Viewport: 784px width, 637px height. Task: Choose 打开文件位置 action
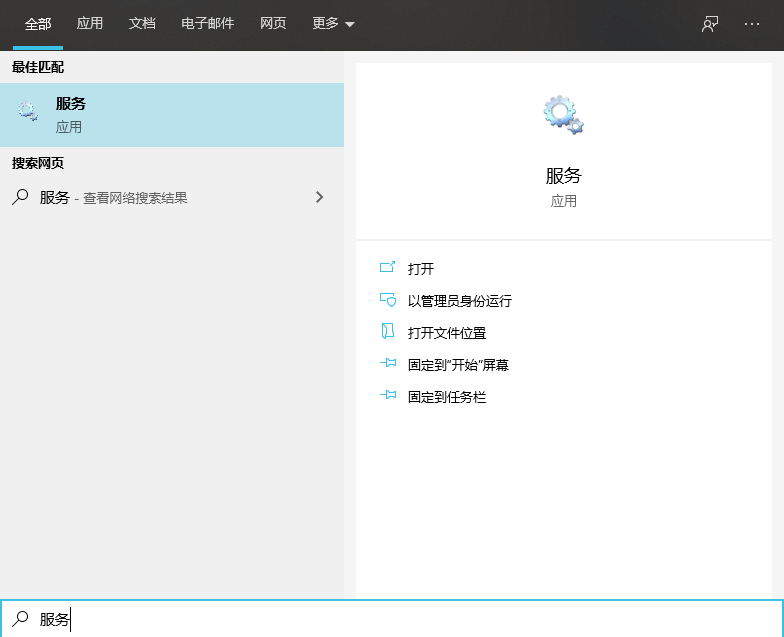click(x=446, y=333)
